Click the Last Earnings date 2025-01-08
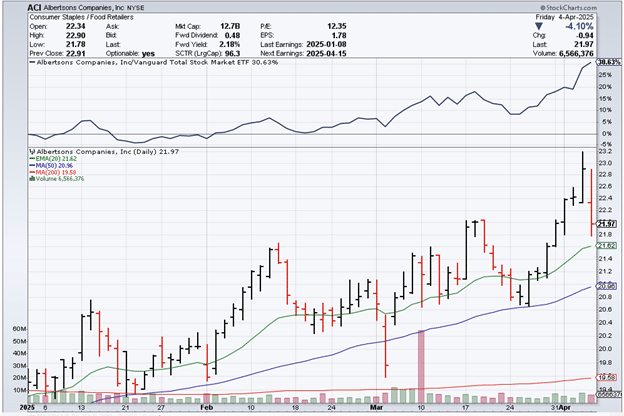Screen dimensions: 624x416 tap(326, 44)
